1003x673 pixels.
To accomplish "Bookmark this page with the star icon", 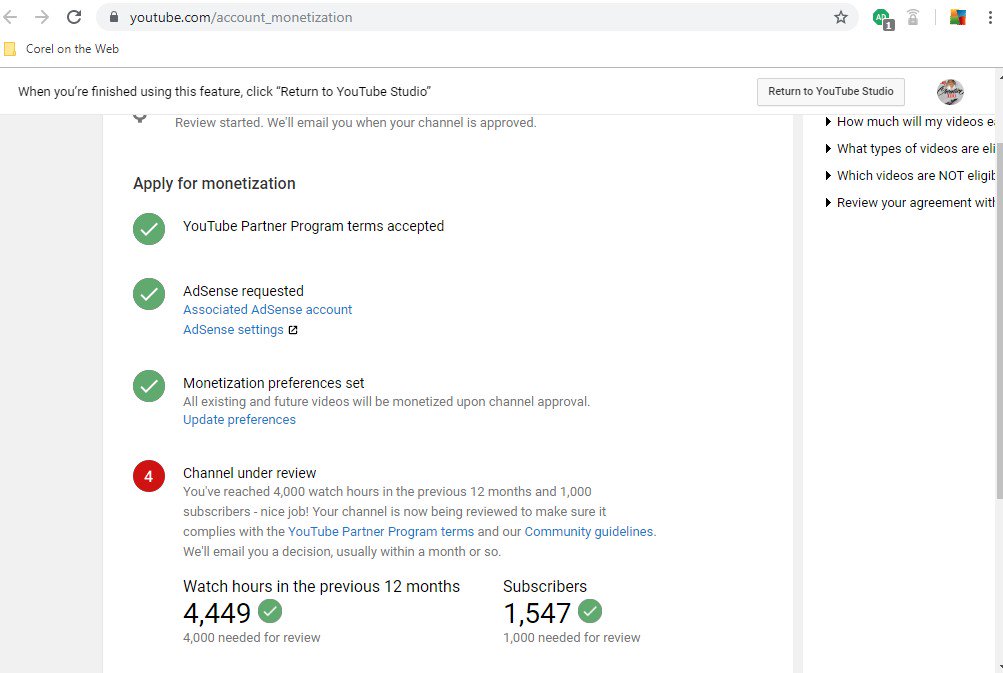I will [841, 17].
